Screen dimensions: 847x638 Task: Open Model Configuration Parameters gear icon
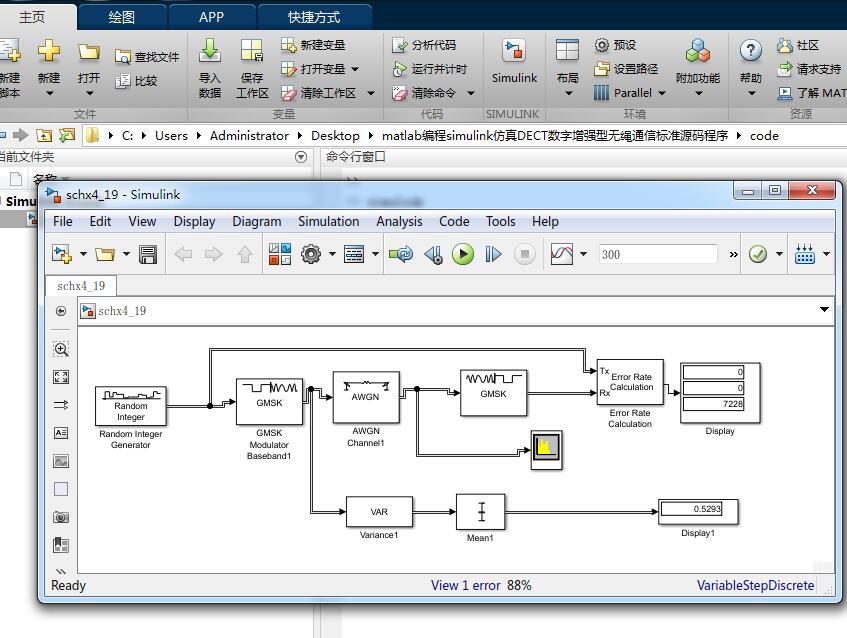311,254
